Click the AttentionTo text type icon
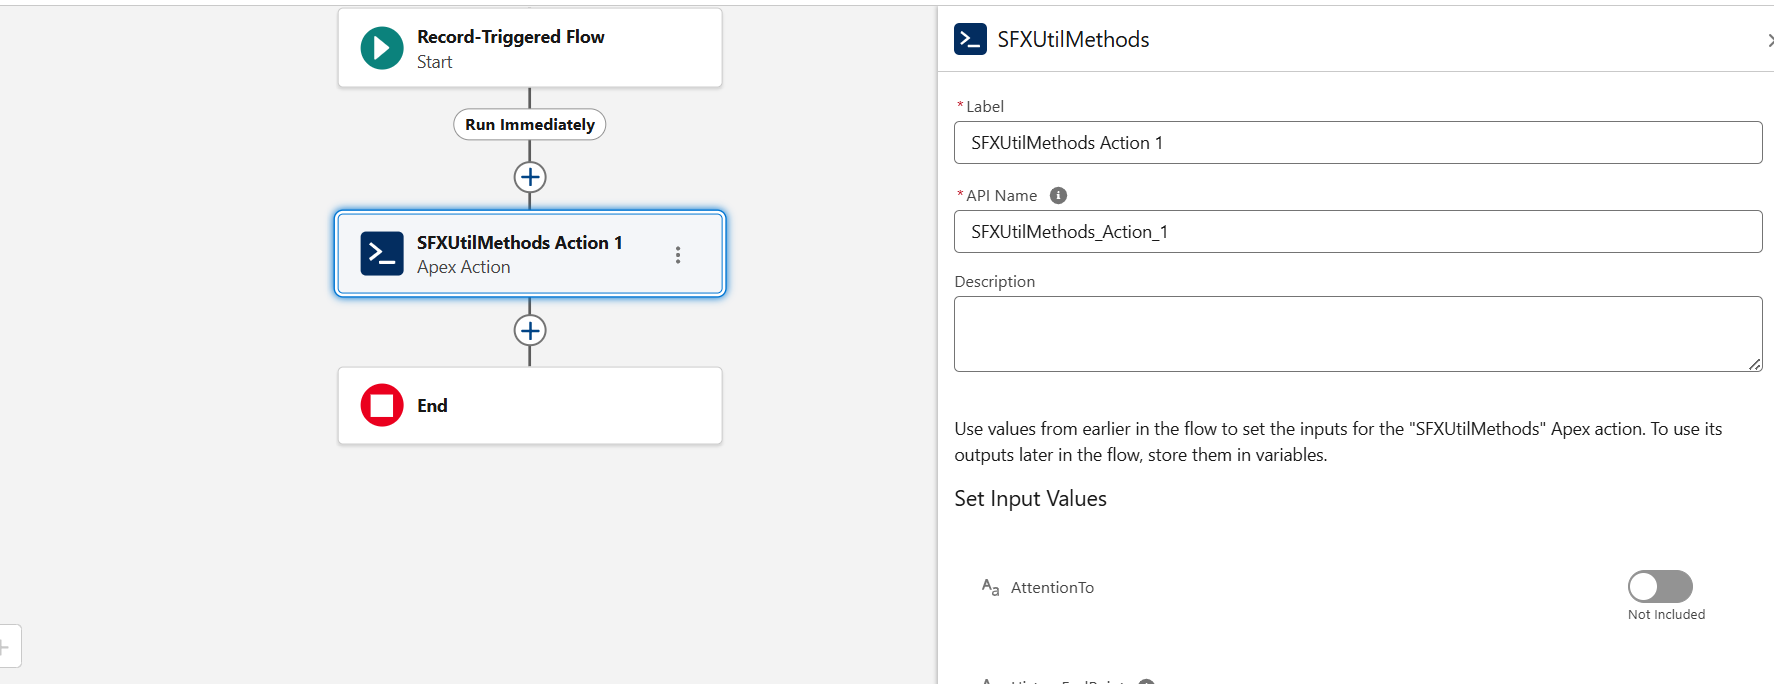This screenshot has height=684, width=1774. click(x=990, y=587)
